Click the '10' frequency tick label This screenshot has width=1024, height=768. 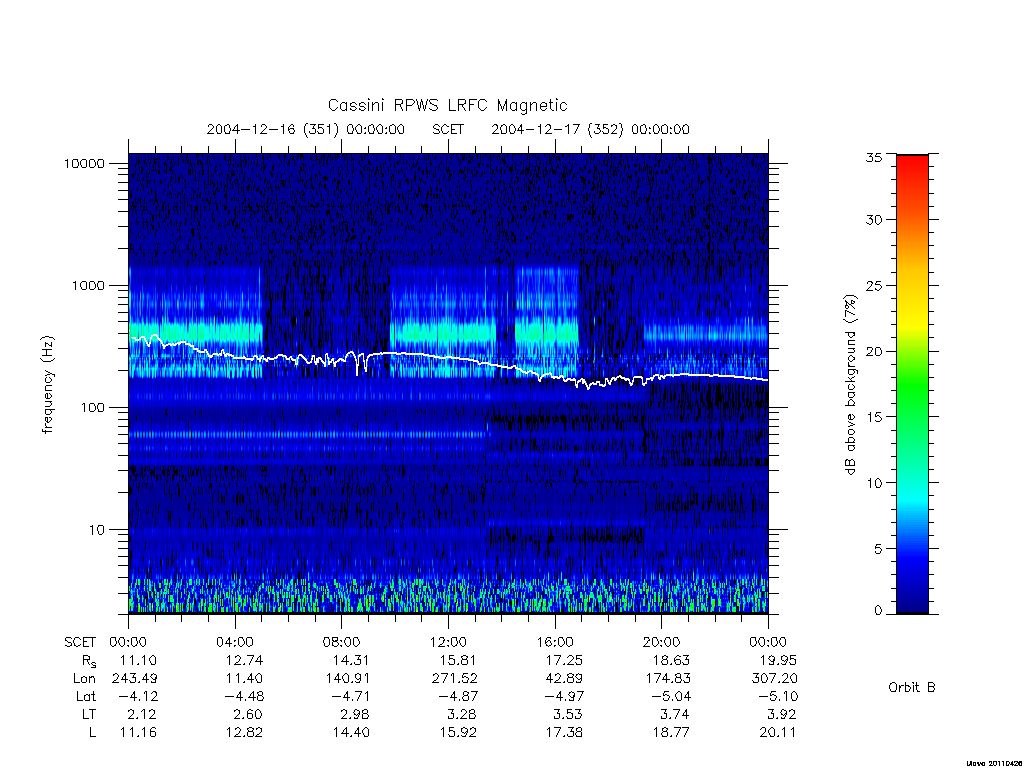point(96,530)
